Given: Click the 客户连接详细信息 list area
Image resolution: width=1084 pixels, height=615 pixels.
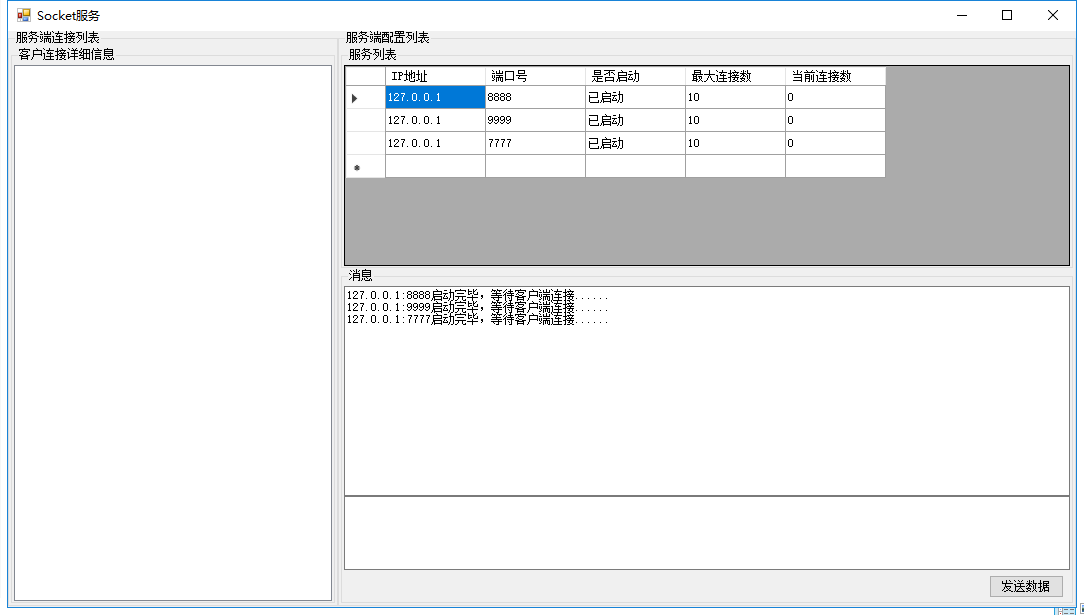Looking at the screenshot, I should click(173, 333).
